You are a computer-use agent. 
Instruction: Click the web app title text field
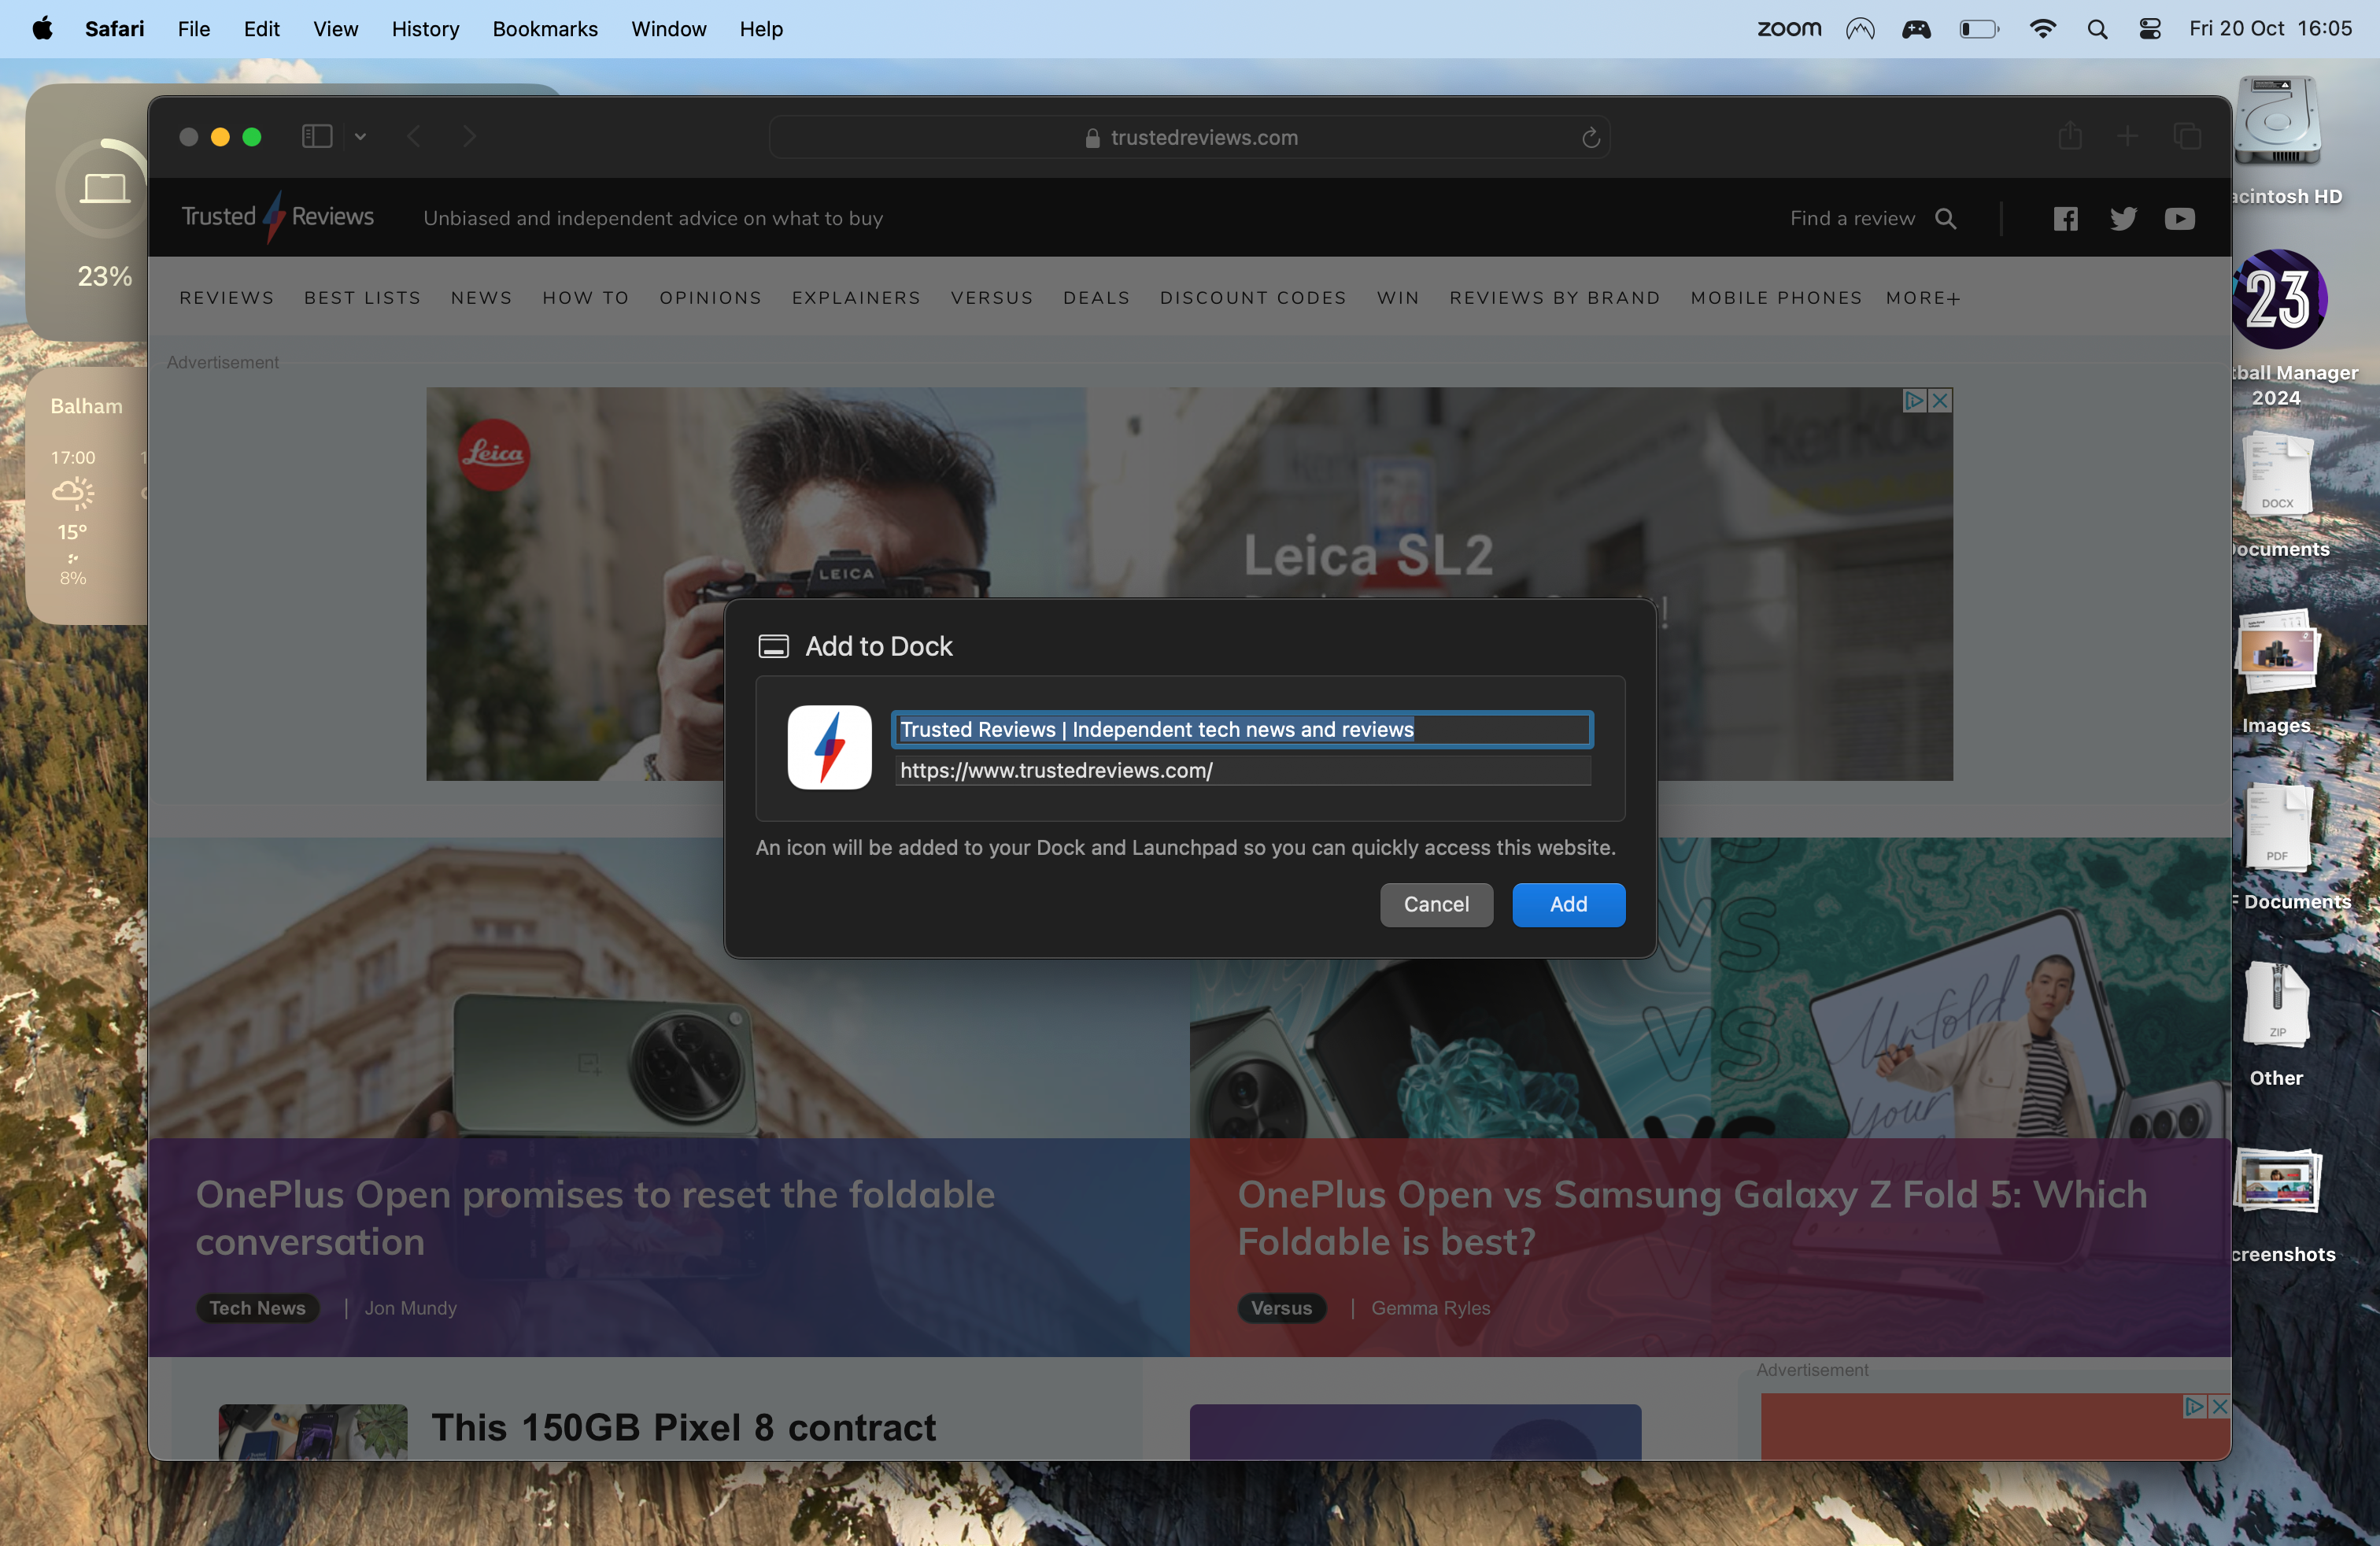pyautogui.click(x=1242, y=729)
